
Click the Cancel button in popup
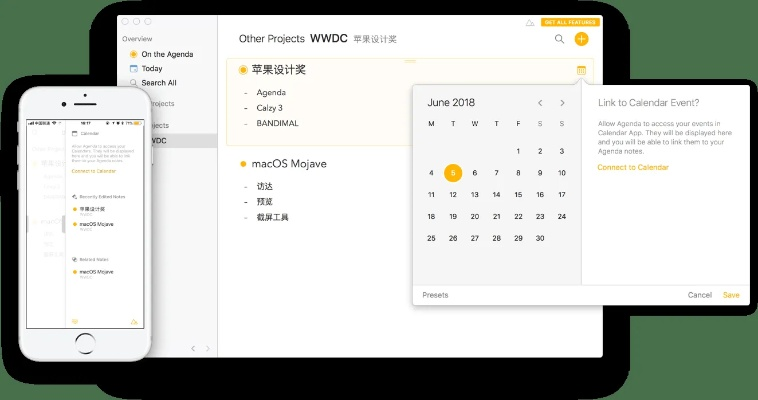[x=699, y=295]
